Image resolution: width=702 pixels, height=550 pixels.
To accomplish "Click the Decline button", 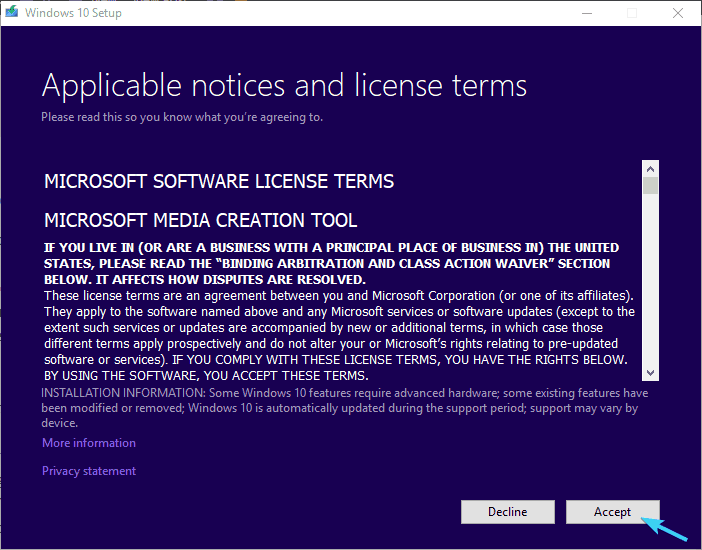I will pos(508,511).
